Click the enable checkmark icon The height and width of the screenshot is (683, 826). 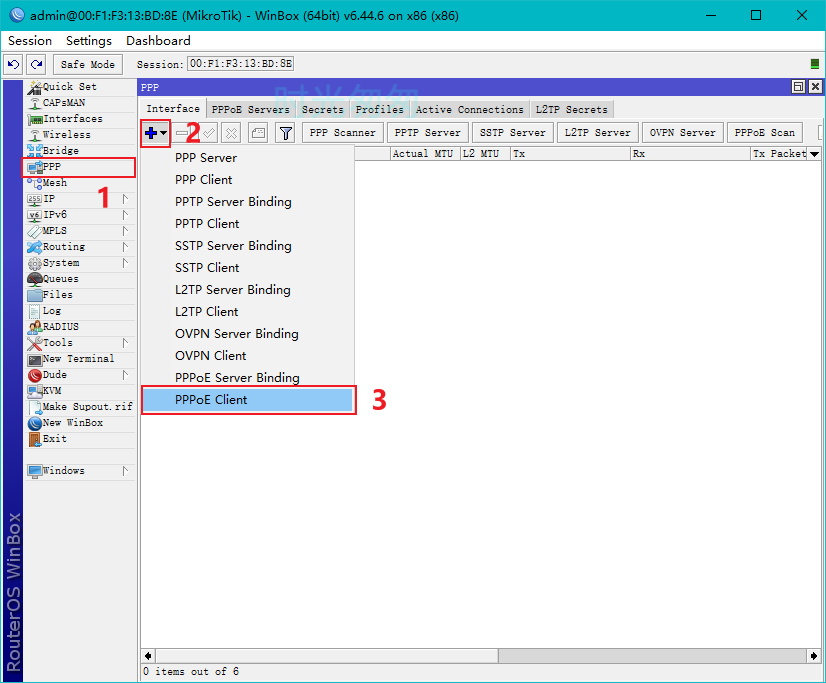pos(209,133)
